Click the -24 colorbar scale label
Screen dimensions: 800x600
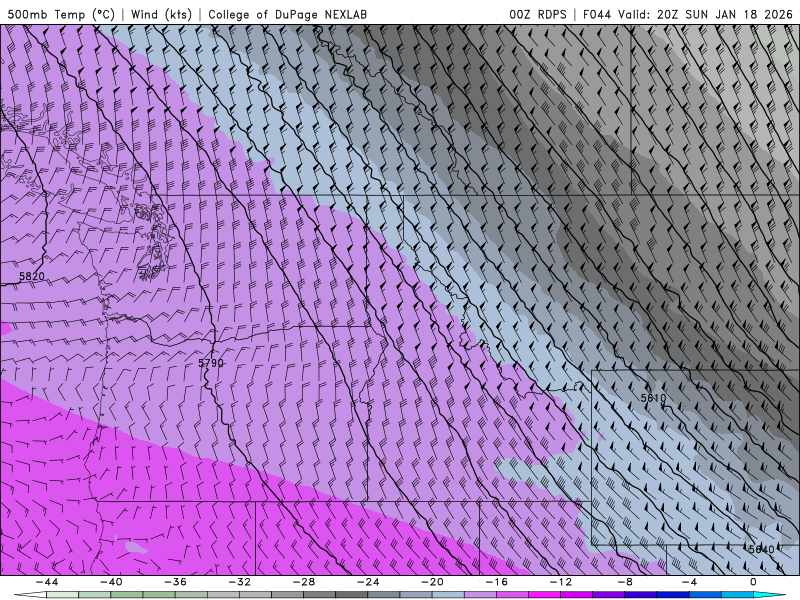(368, 582)
